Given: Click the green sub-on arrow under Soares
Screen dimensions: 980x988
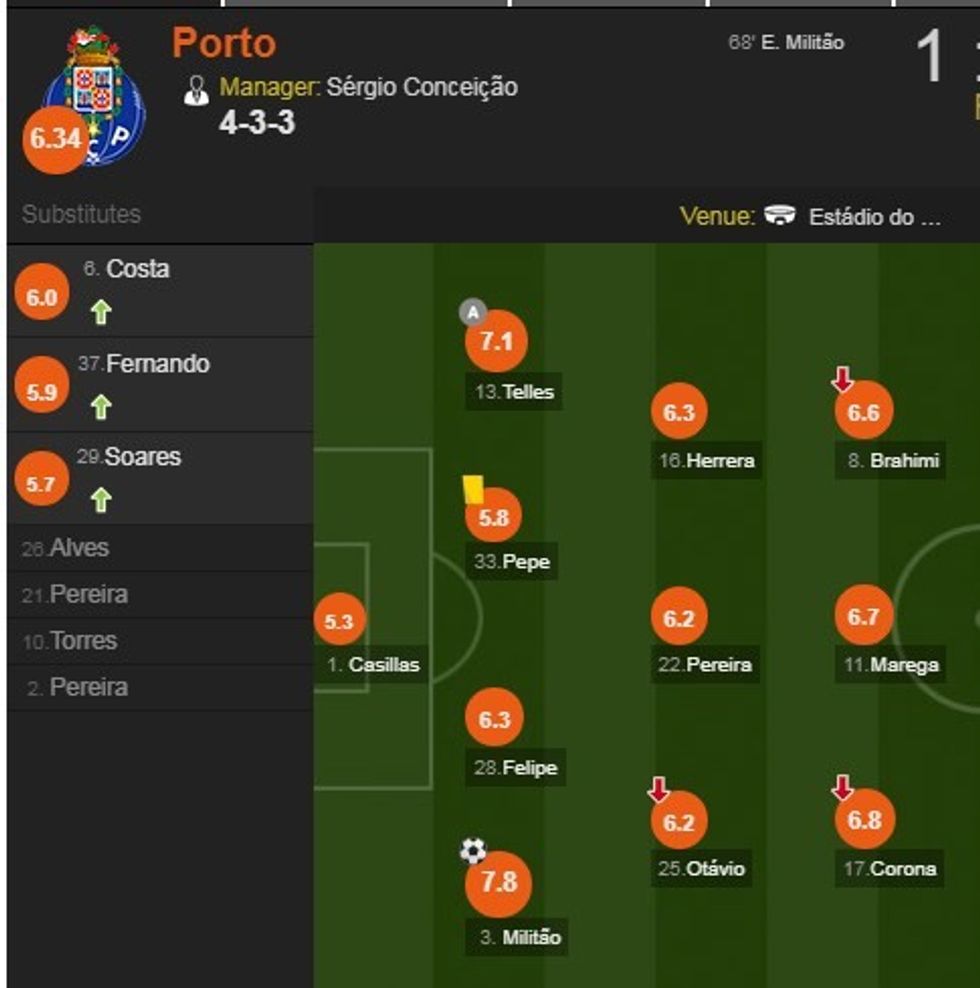Looking at the screenshot, I should tap(101, 500).
